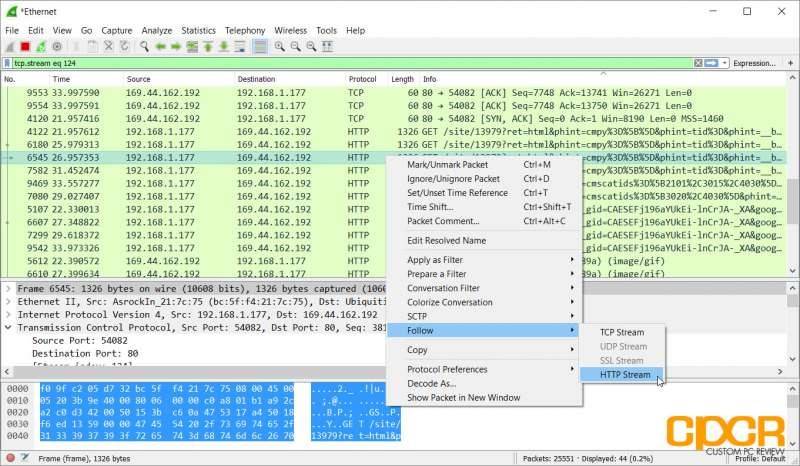Zoom in on packet text
The image size is (800, 466).
[x=279, y=47]
